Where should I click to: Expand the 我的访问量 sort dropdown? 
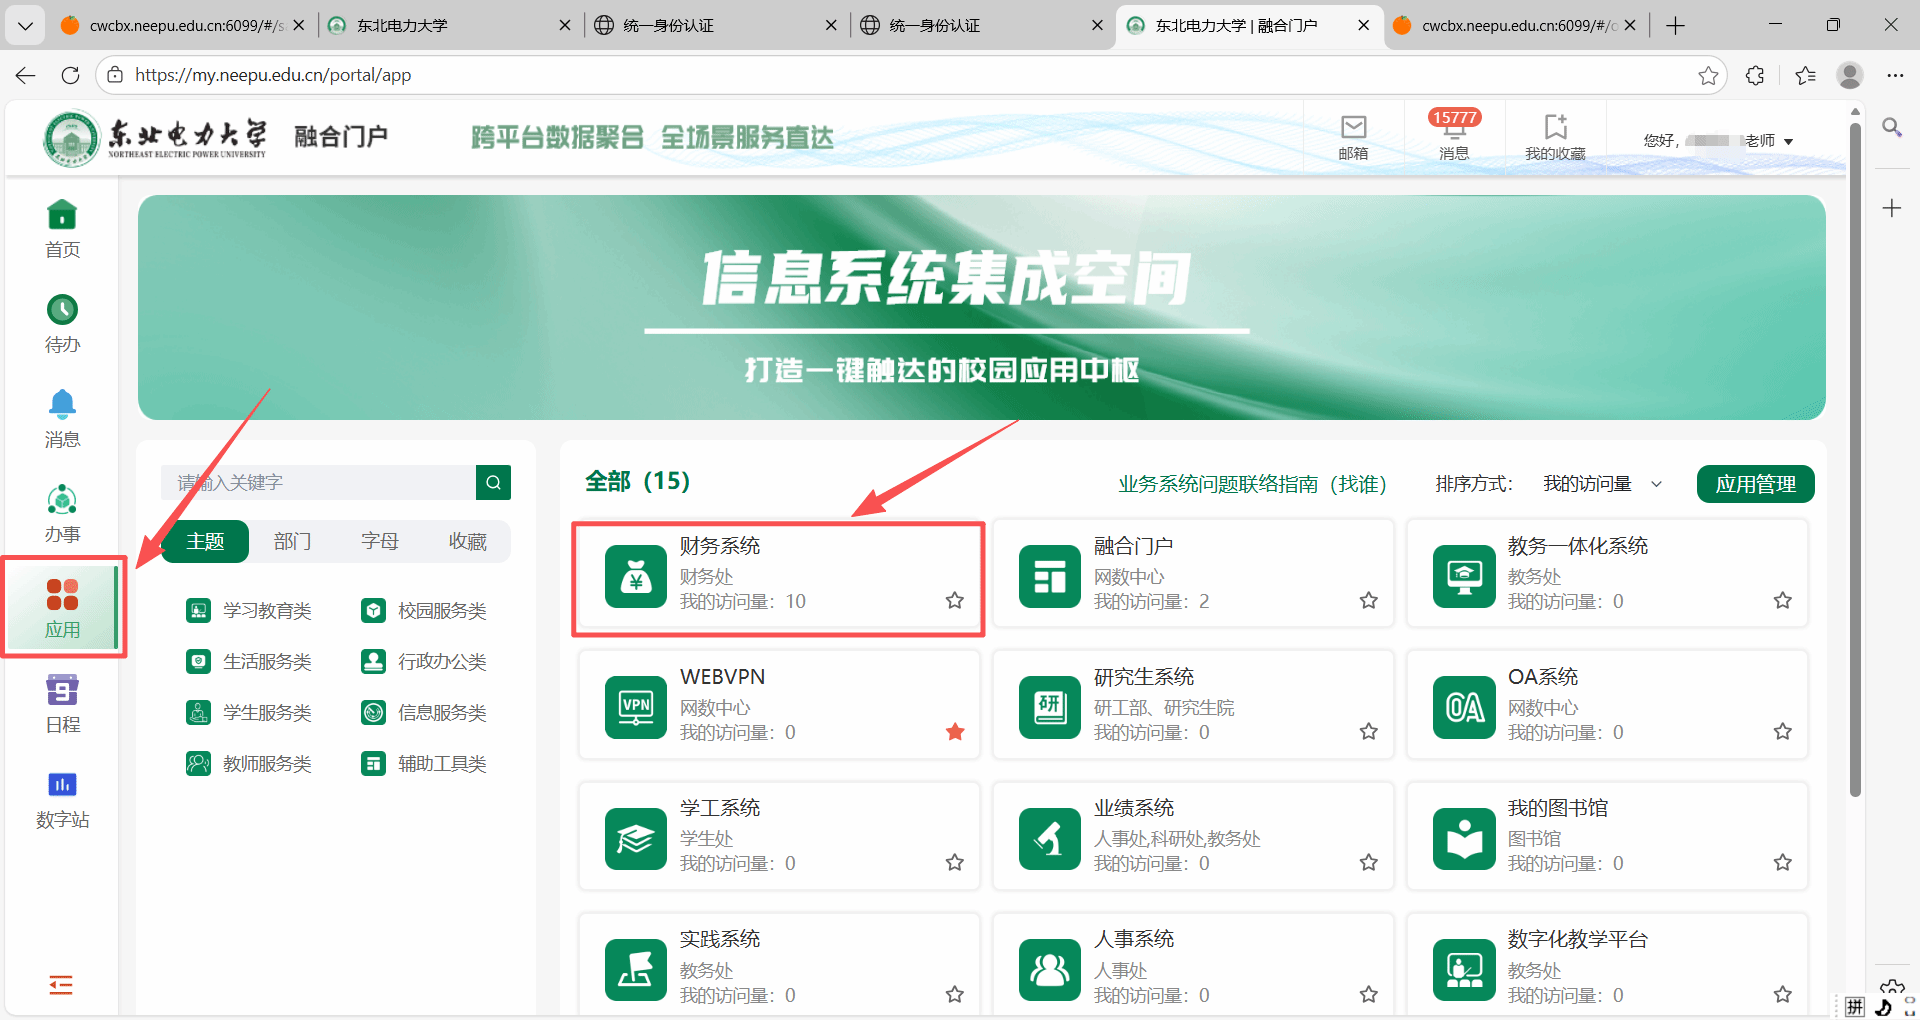(x=1602, y=484)
